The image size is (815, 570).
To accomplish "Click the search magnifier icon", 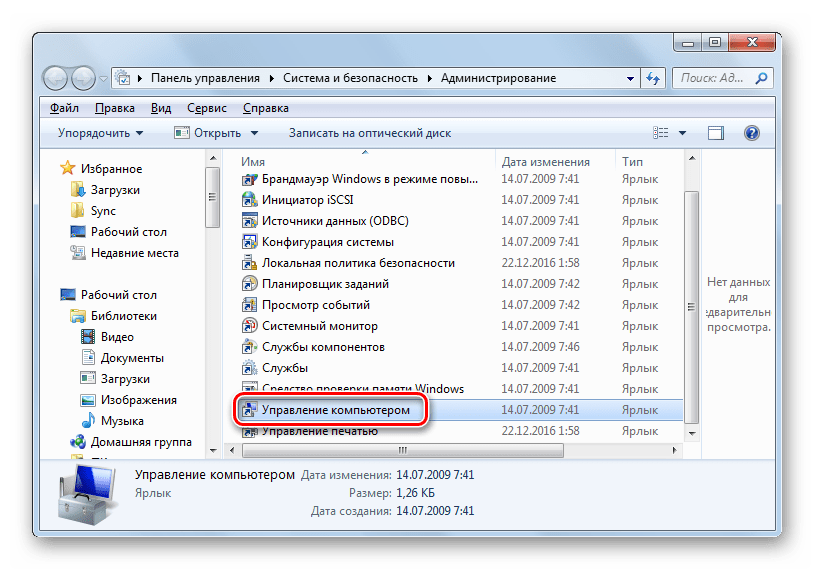I will (761, 78).
